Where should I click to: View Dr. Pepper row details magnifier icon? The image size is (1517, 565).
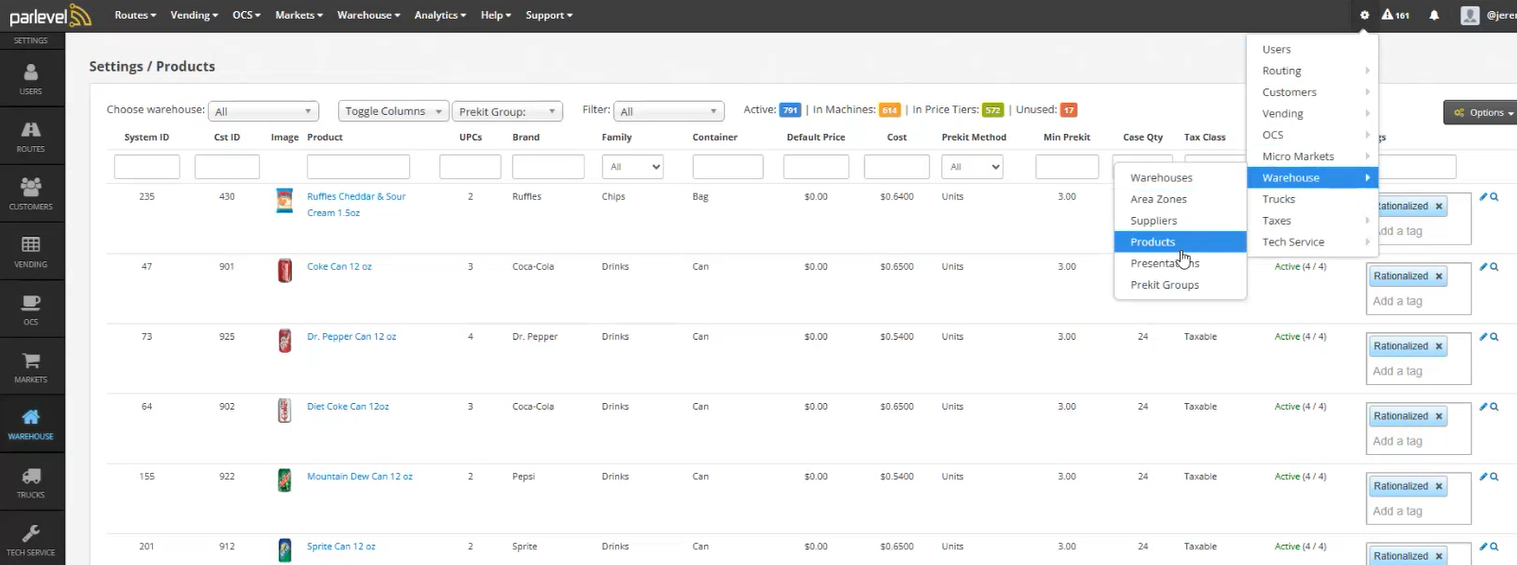pyautogui.click(x=1494, y=337)
